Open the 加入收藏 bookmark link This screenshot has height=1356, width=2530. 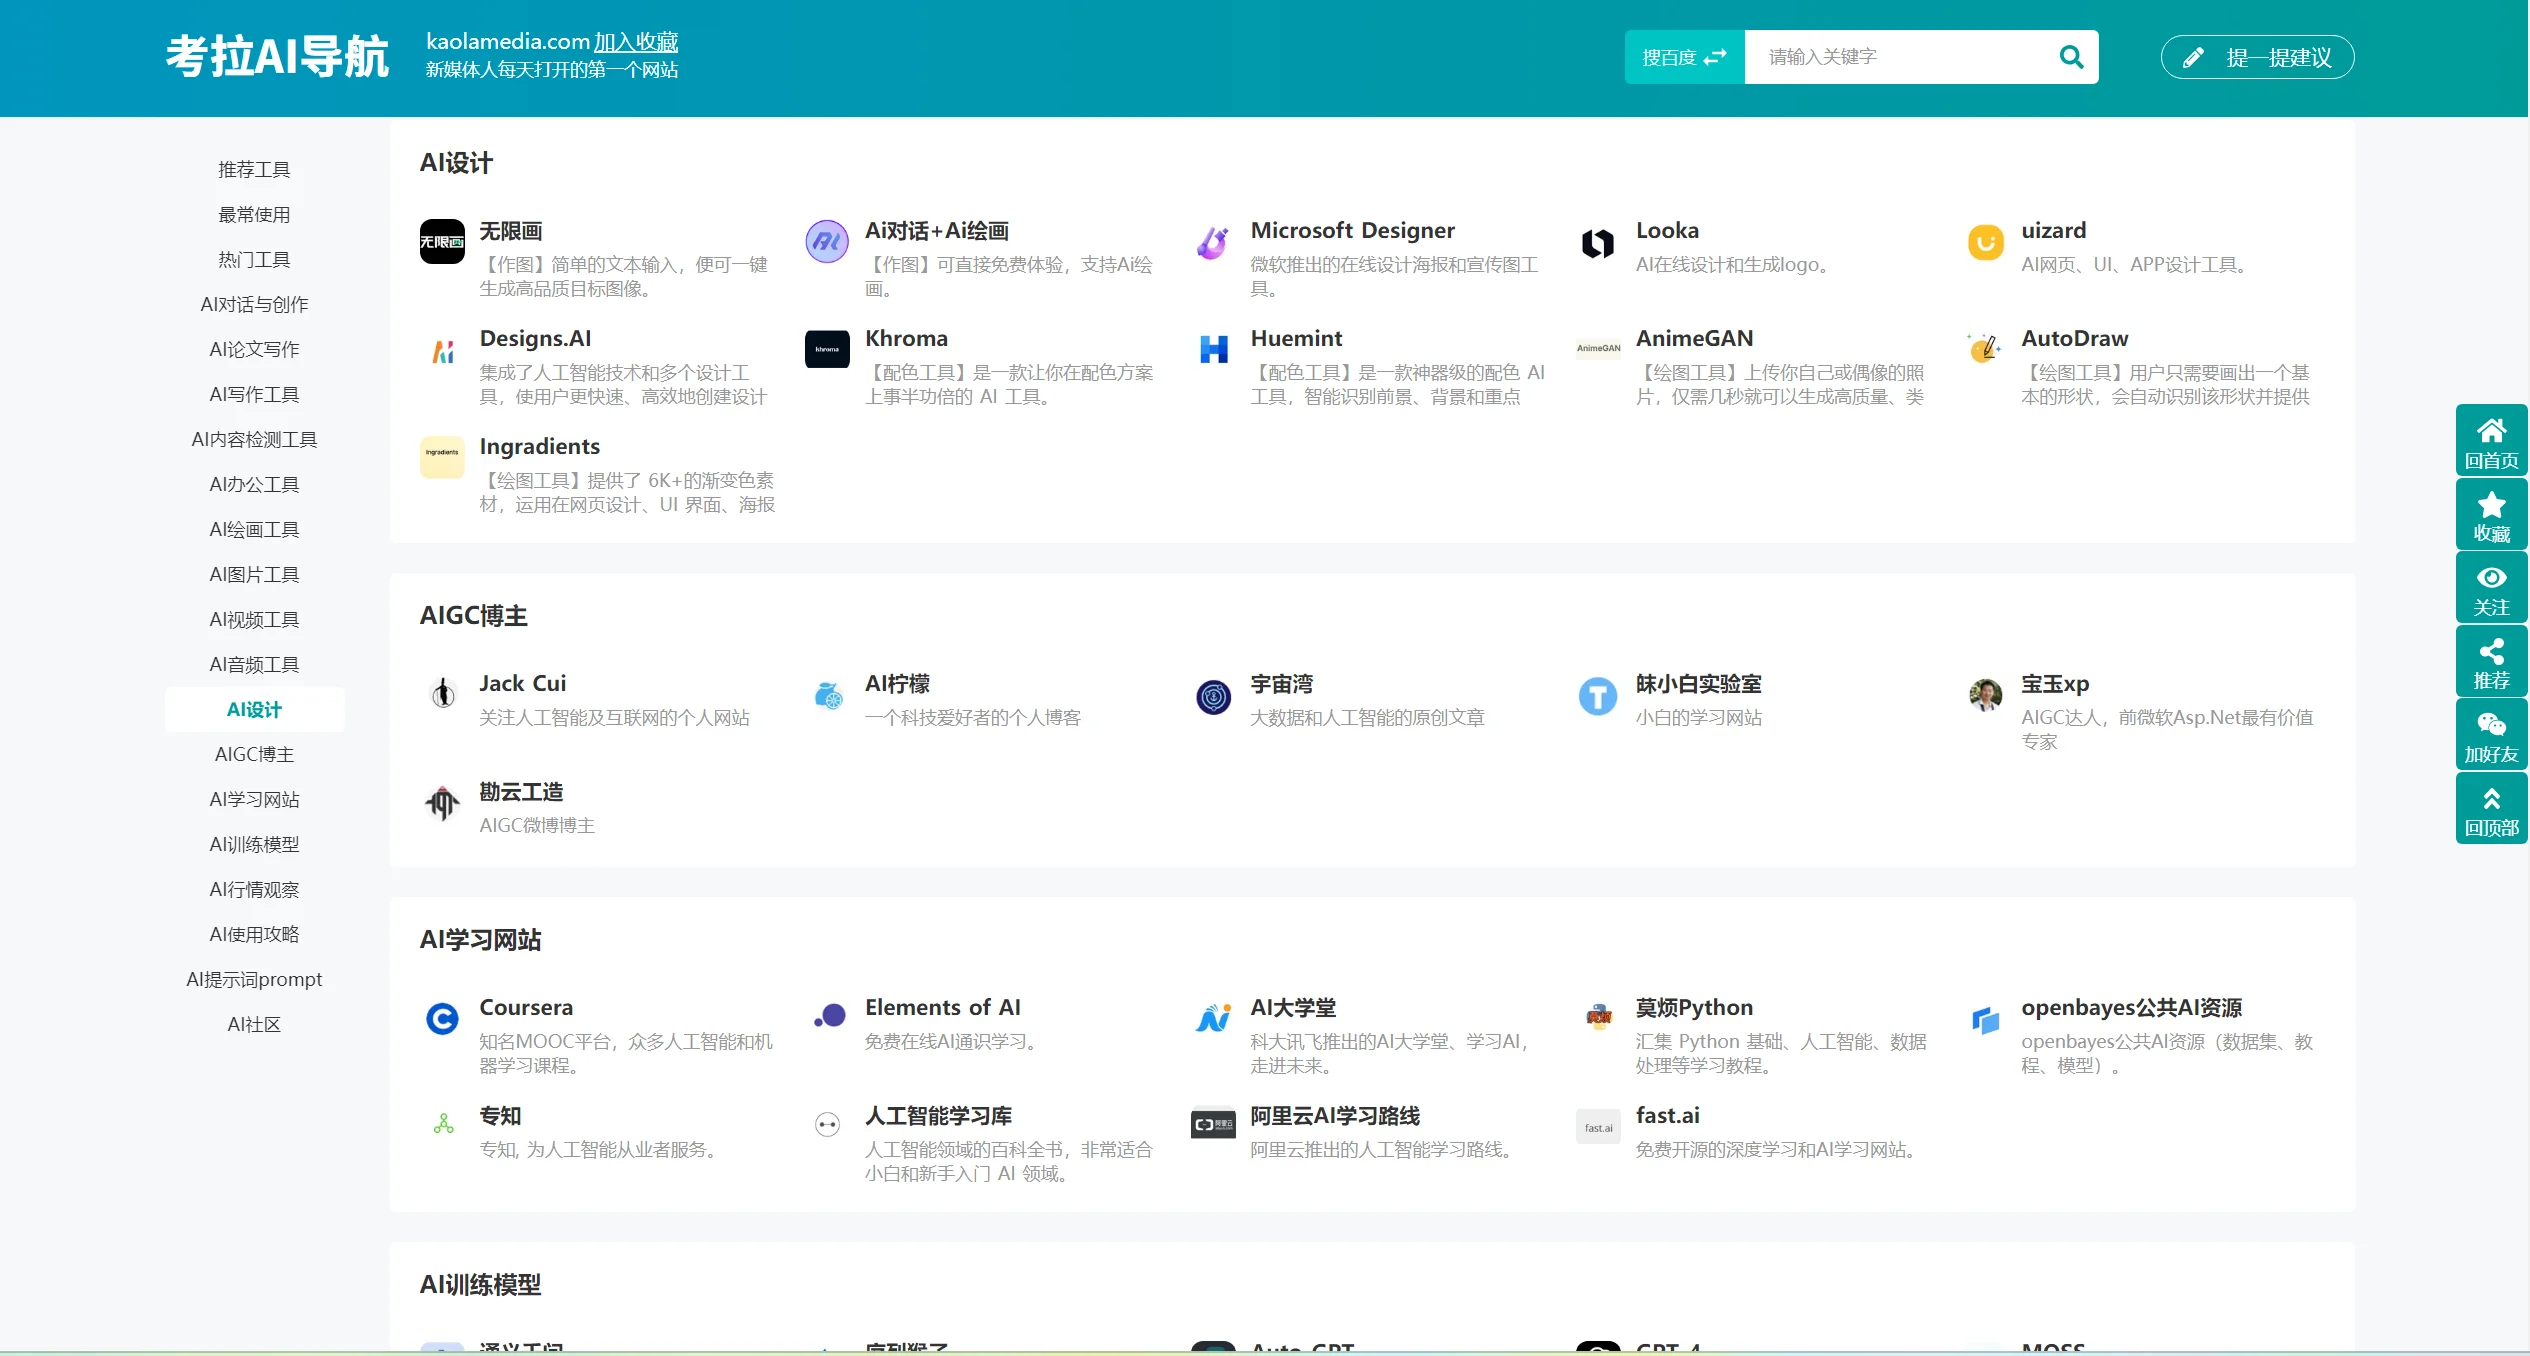click(637, 41)
